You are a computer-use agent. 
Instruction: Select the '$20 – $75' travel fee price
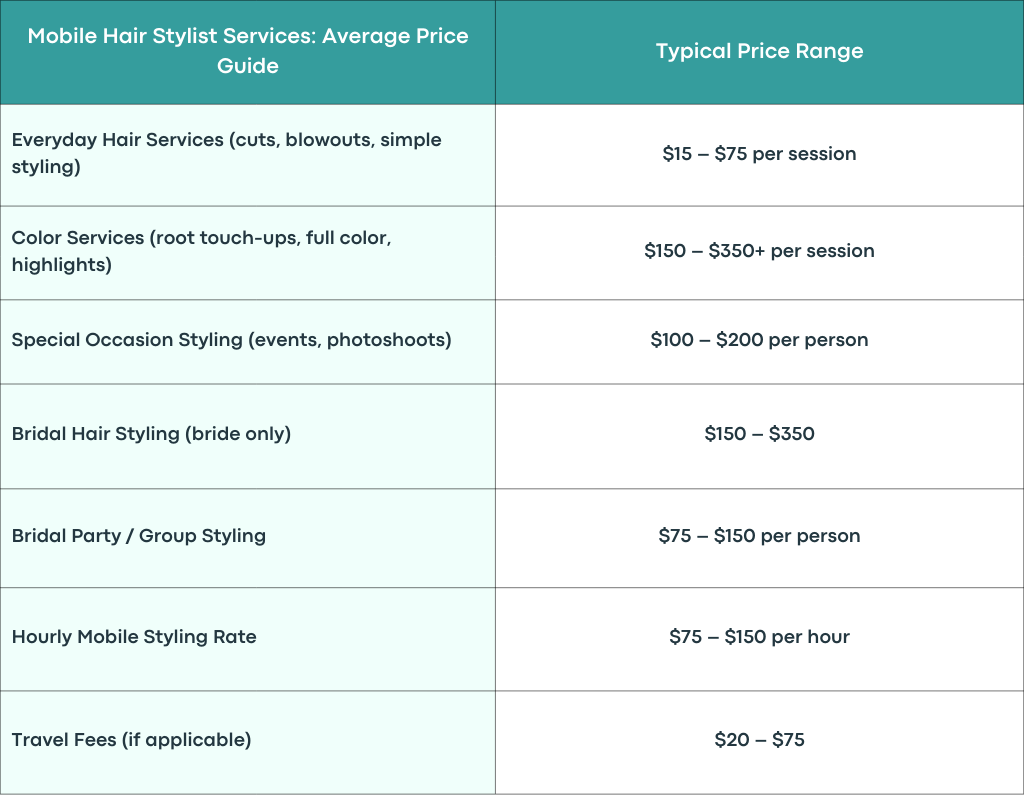click(x=760, y=739)
